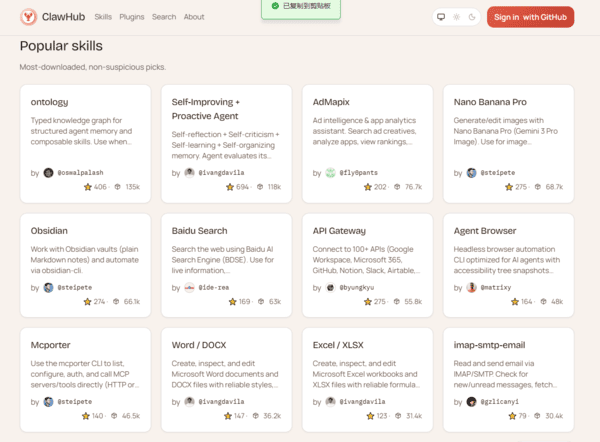Viewport: 600px width, 442px height.
Task: Click @matrixy avatar on Agent Browser card
Action: click(x=472, y=287)
